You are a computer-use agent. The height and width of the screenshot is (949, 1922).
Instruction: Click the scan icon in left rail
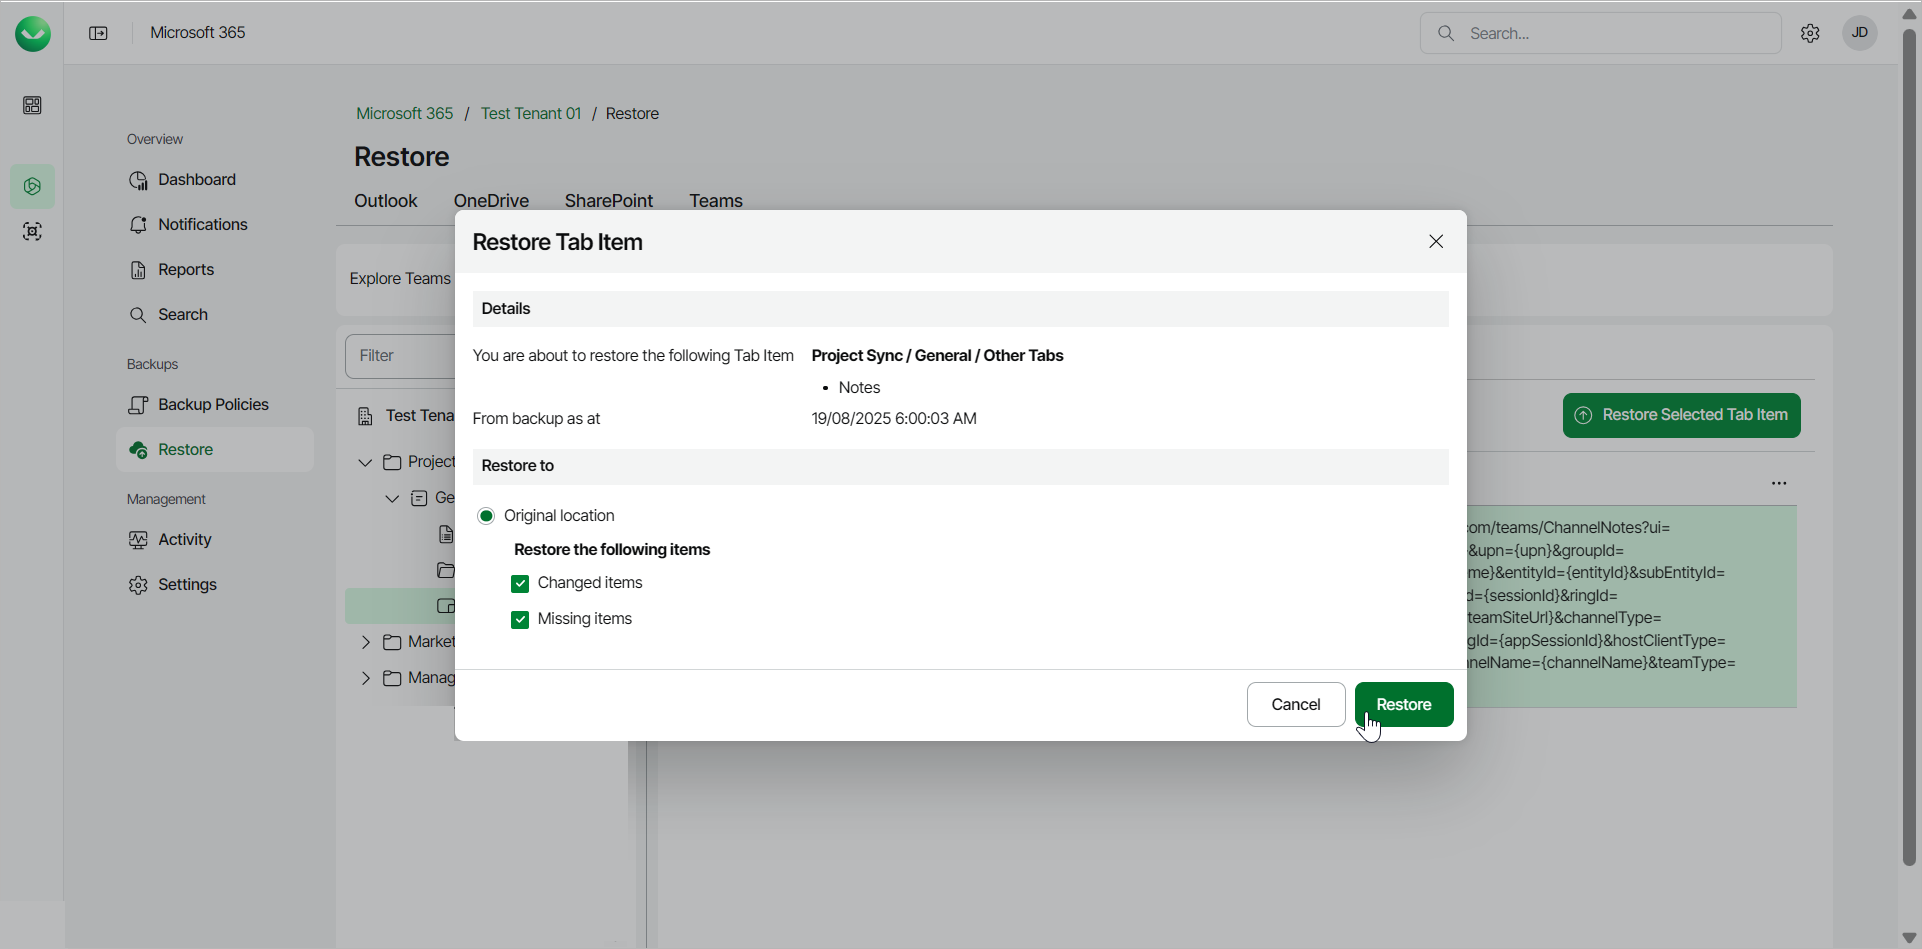(x=33, y=232)
